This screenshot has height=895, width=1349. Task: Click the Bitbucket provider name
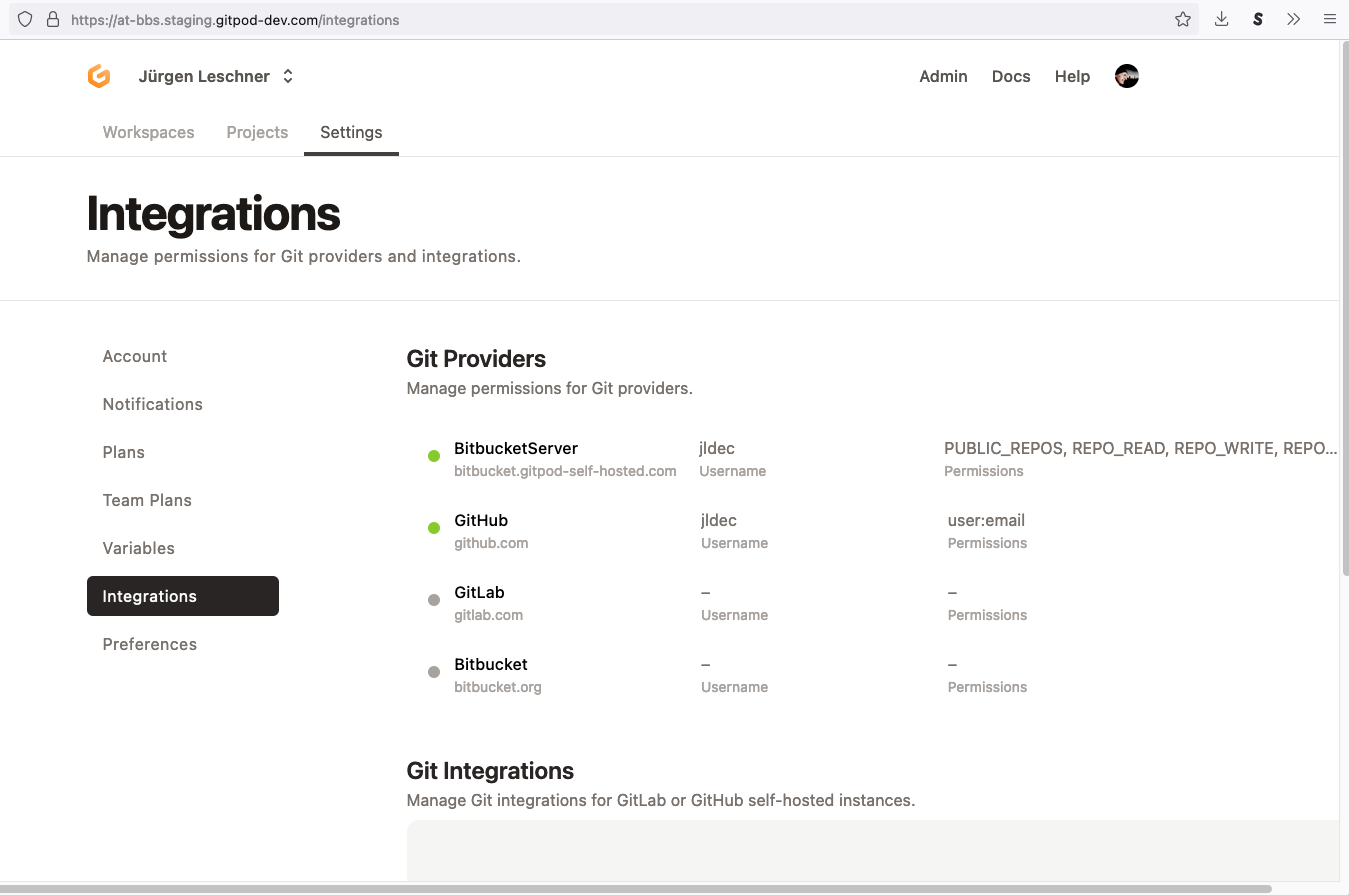[491, 664]
